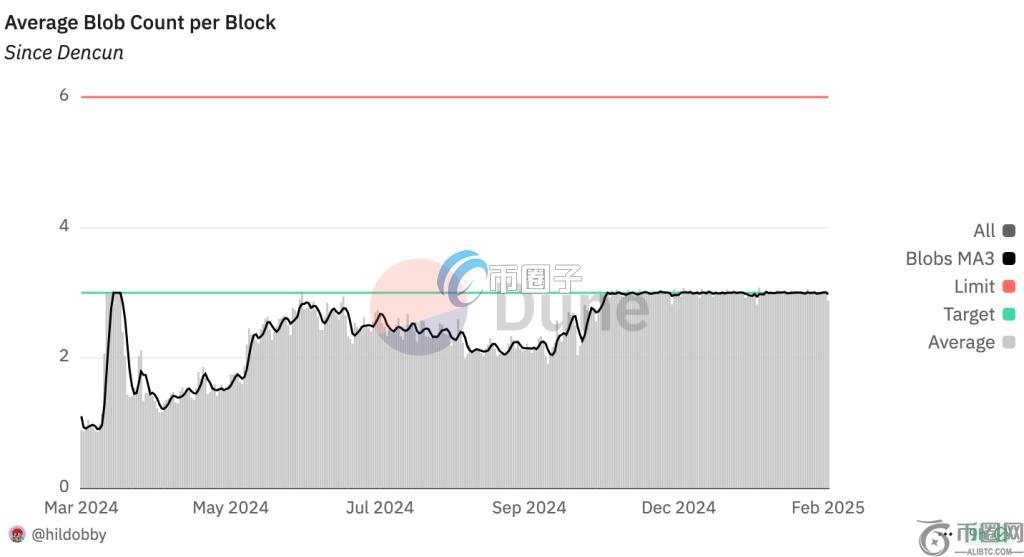Image resolution: width=1024 pixels, height=557 pixels.
Task: Select the Limit legend text
Action: (974, 287)
